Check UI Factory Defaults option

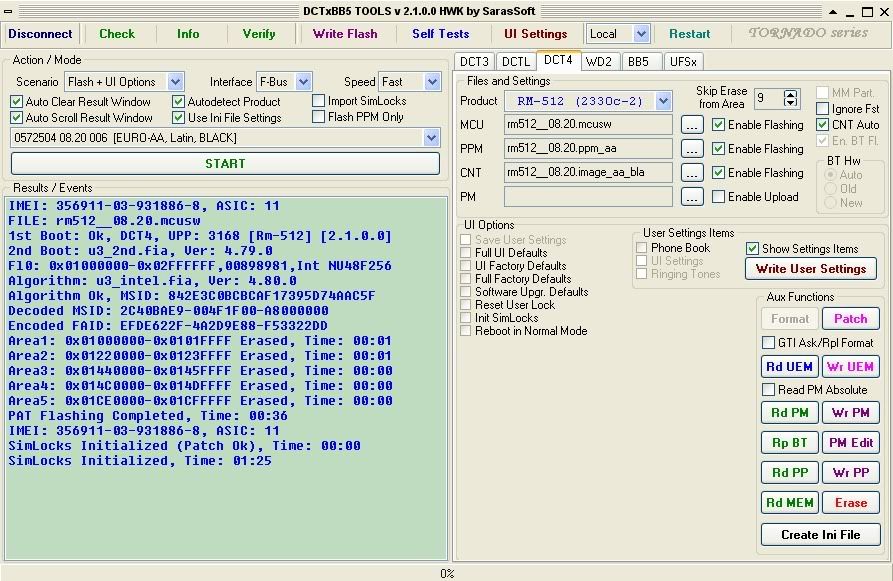[x=466, y=265]
